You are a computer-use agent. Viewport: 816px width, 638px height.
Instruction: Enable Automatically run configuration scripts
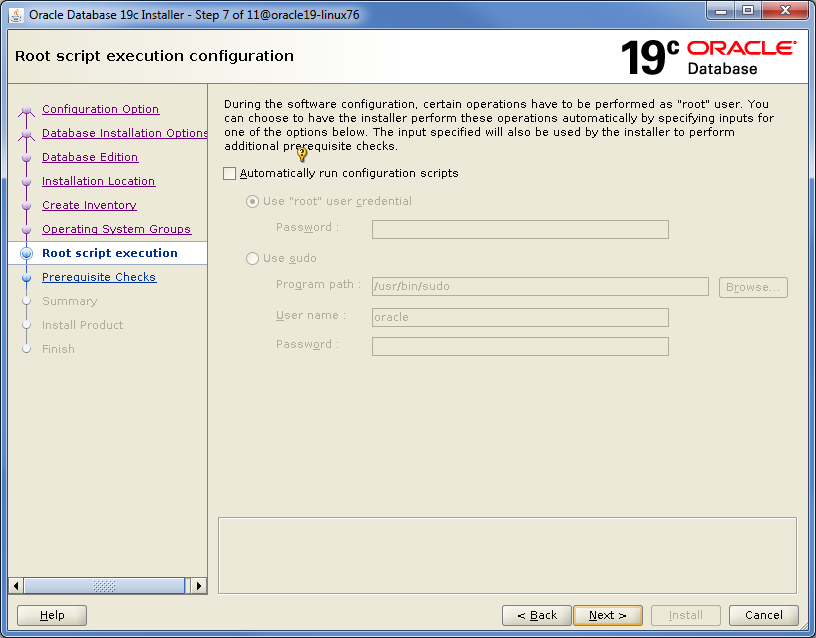pos(230,174)
